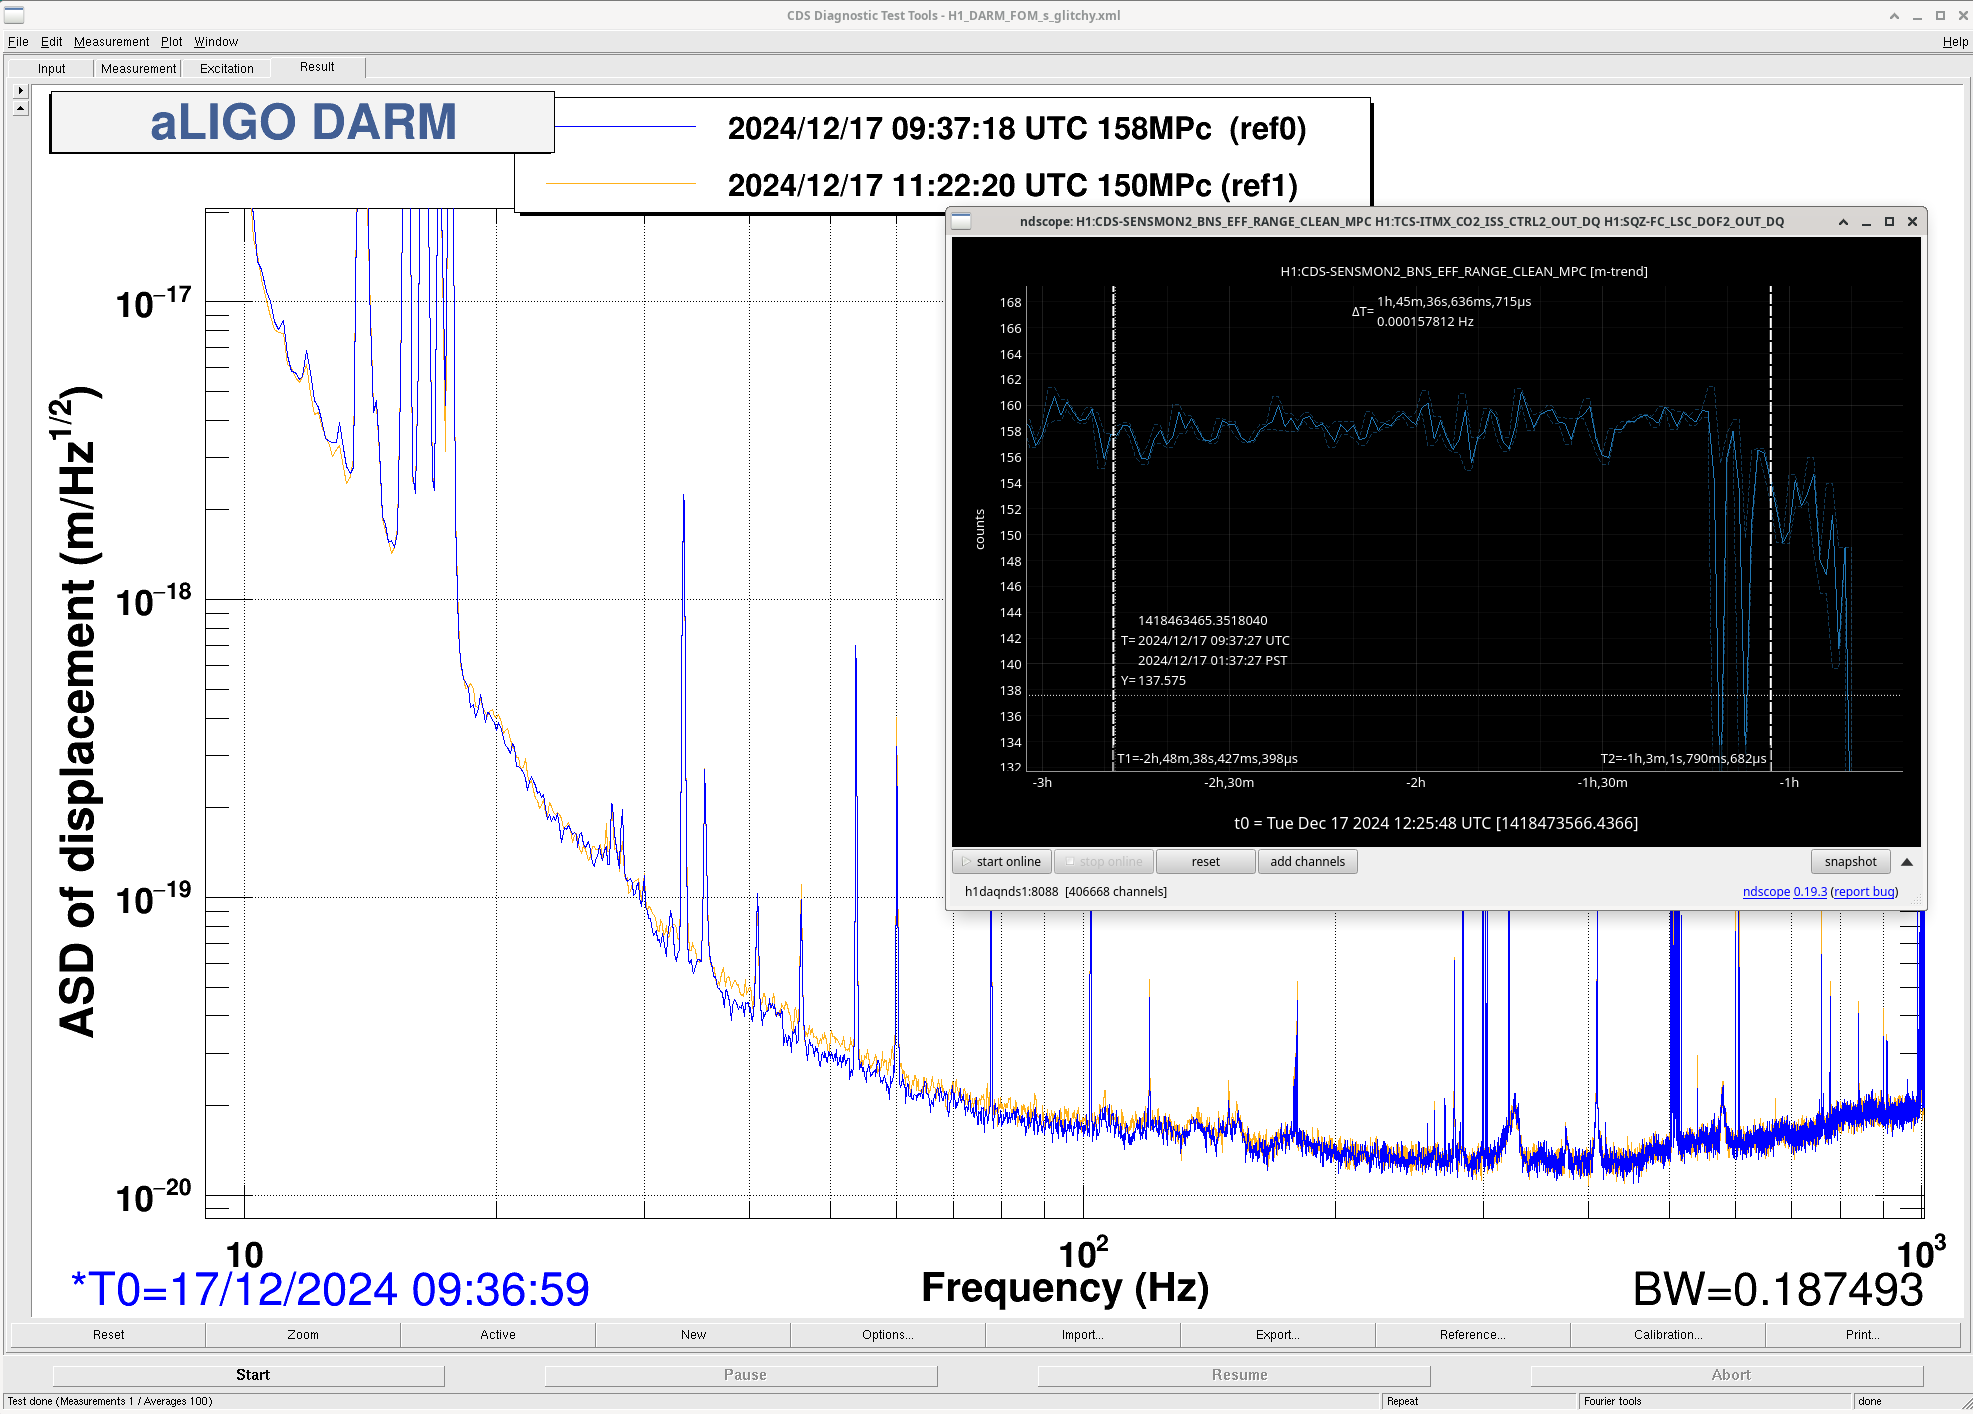Click the right-arrow pad expander icon
The height and width of the screenshot is (1414, 1973).
20,90
